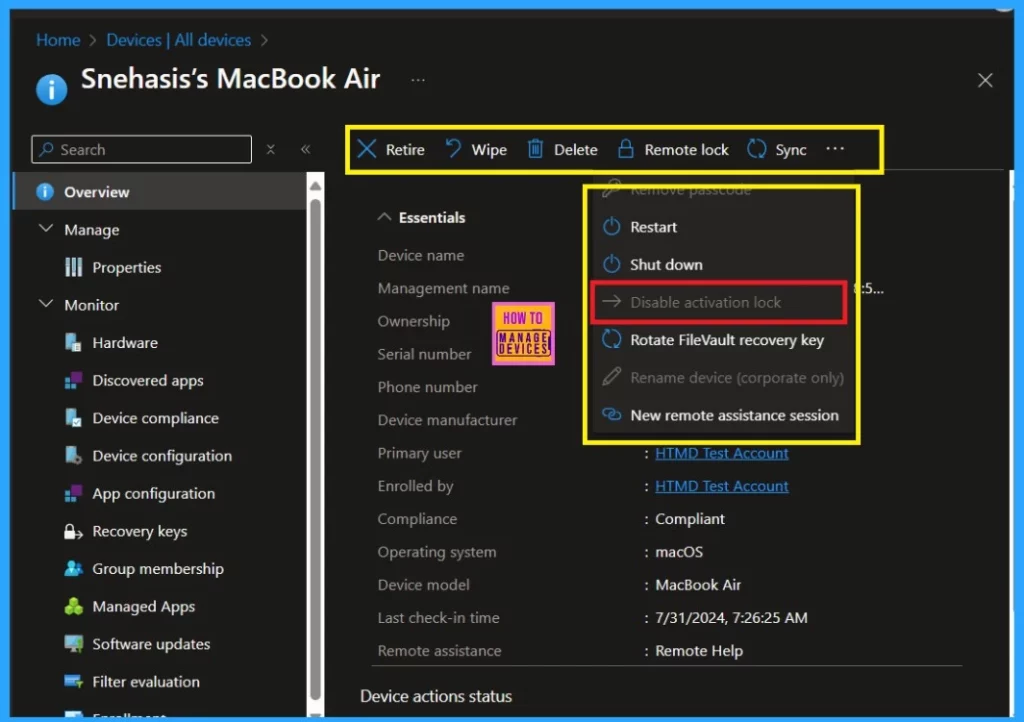Click the Filter evaluation icon

click(73, 682)
